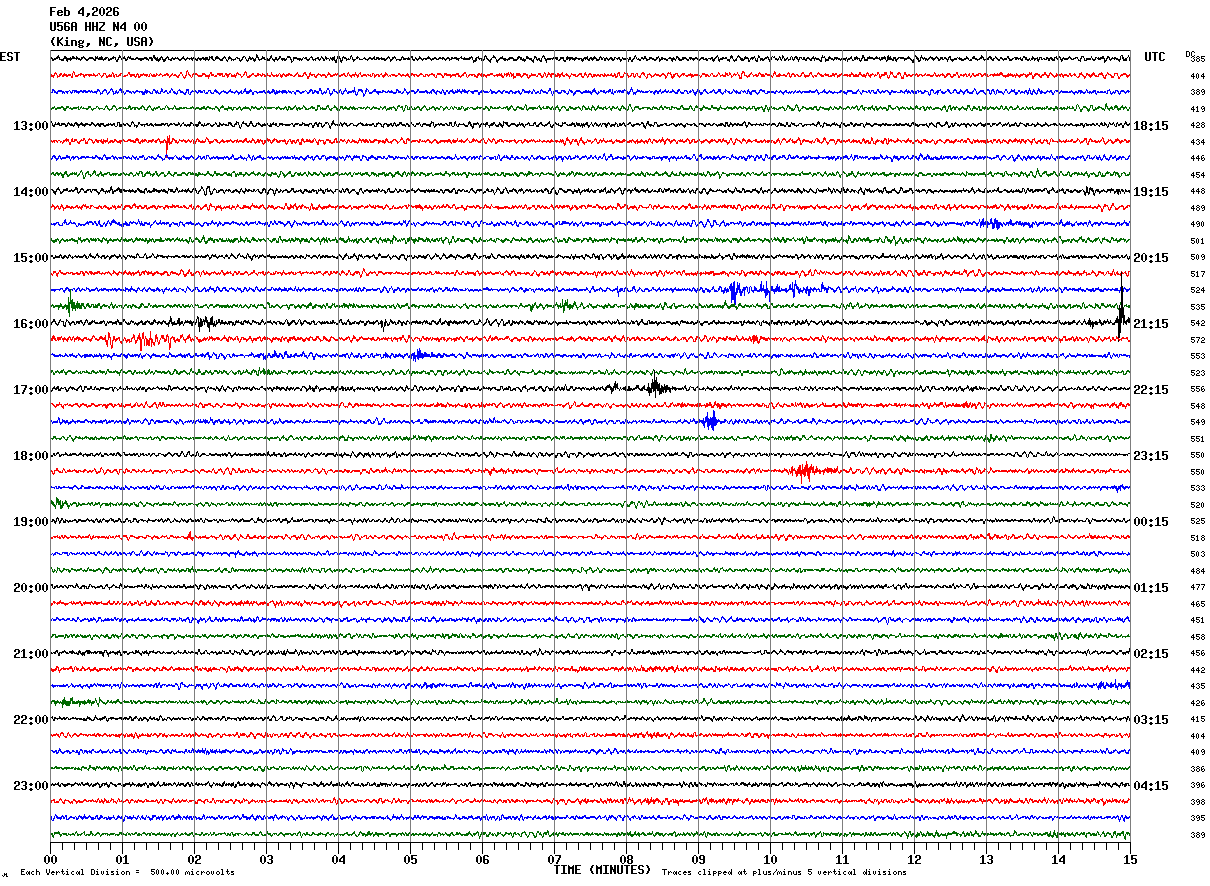Click the large black spike ending the 16:00 trace
The height and width of the screenshot is (886, 1210).
(x=1122, y=312)
